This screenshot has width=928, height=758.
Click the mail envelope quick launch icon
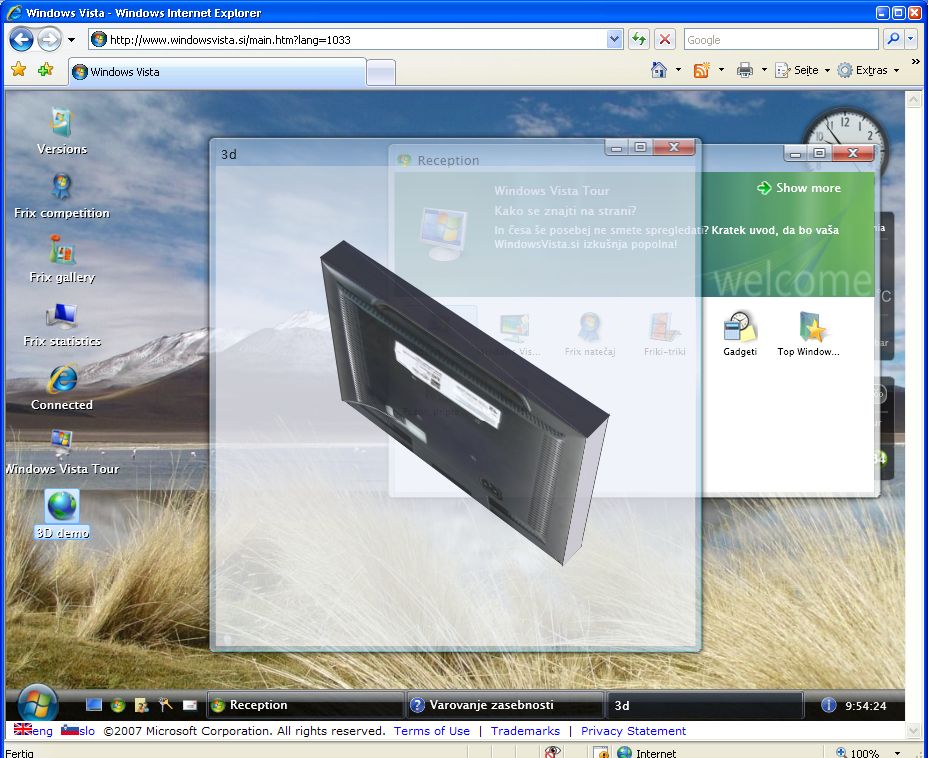point(189,705)
